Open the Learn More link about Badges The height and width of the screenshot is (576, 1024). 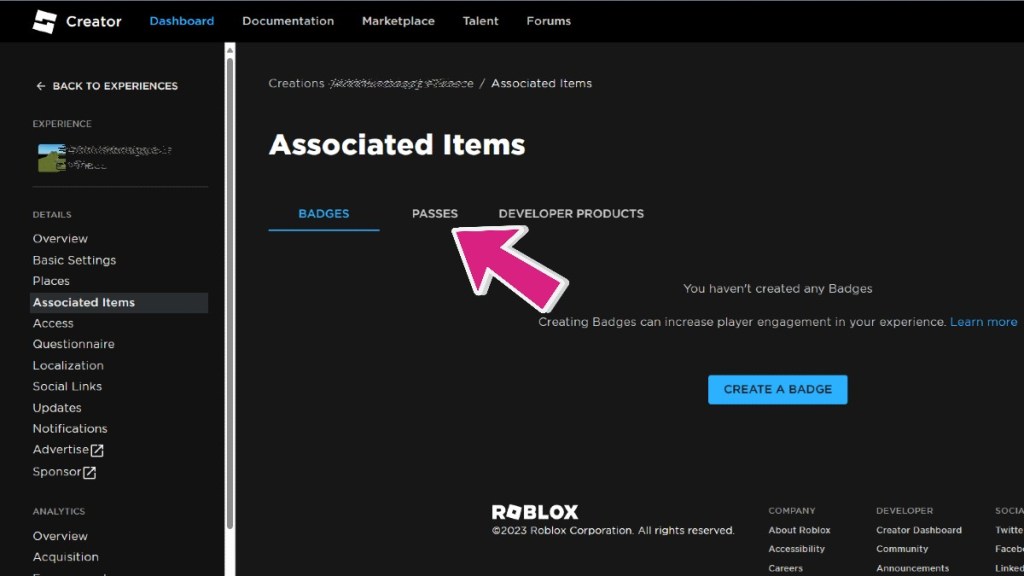coord(983,321)
